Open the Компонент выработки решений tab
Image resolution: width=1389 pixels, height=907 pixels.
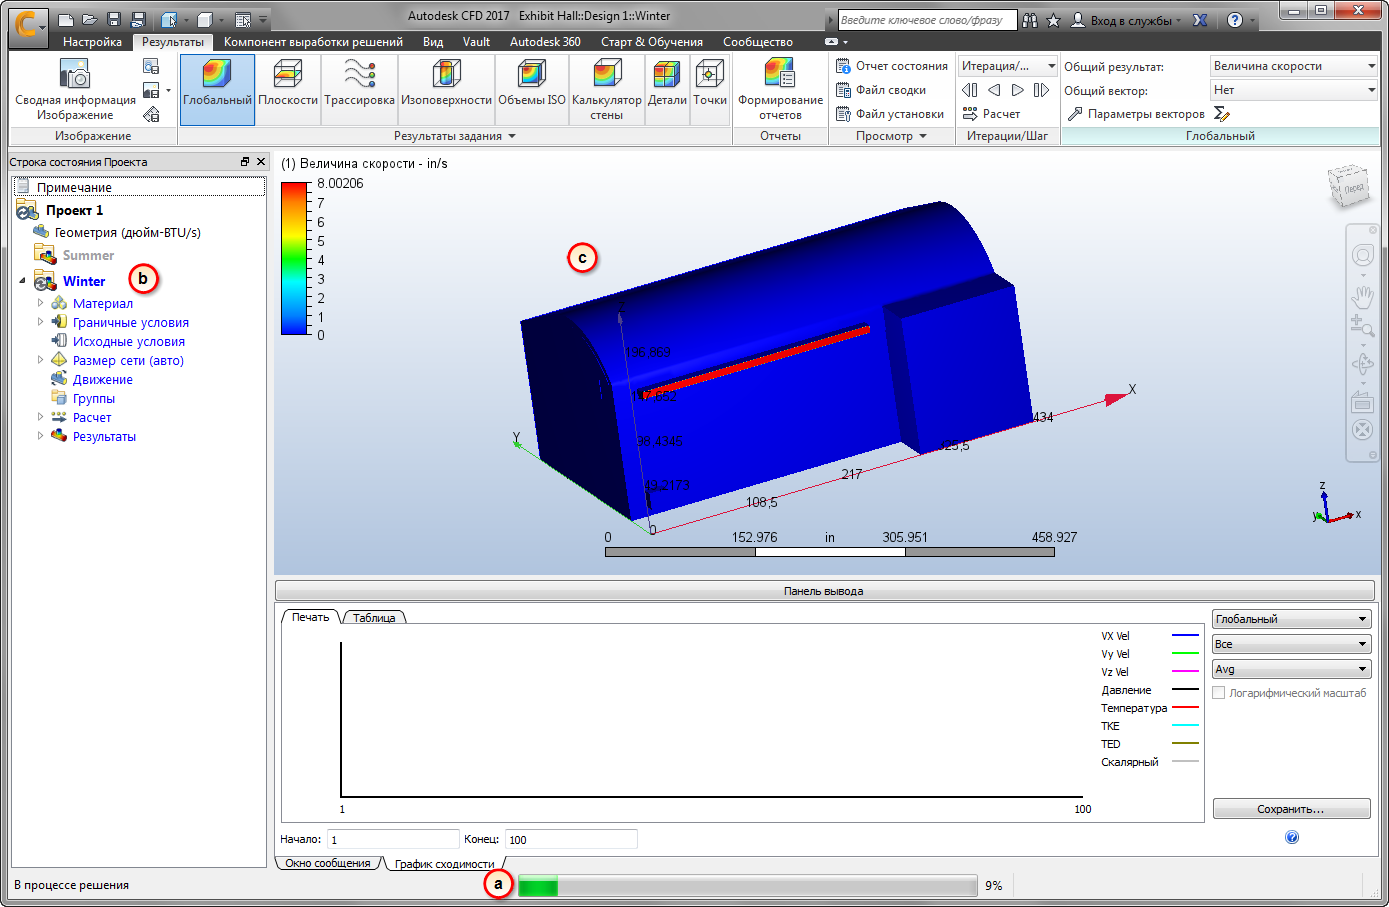tap(313, 42)
